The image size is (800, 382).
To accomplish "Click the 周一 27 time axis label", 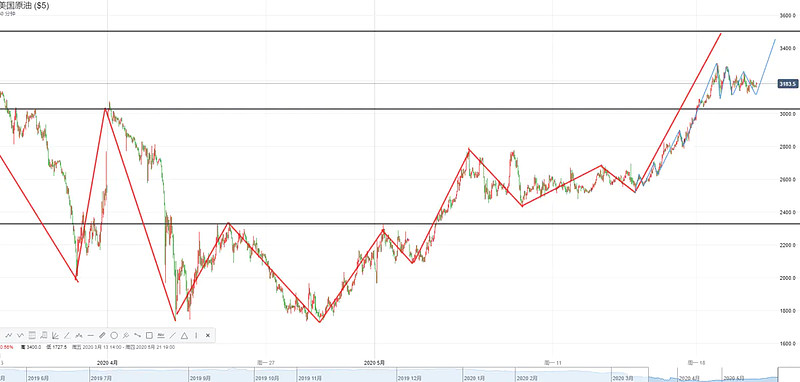I will [266, 363].
